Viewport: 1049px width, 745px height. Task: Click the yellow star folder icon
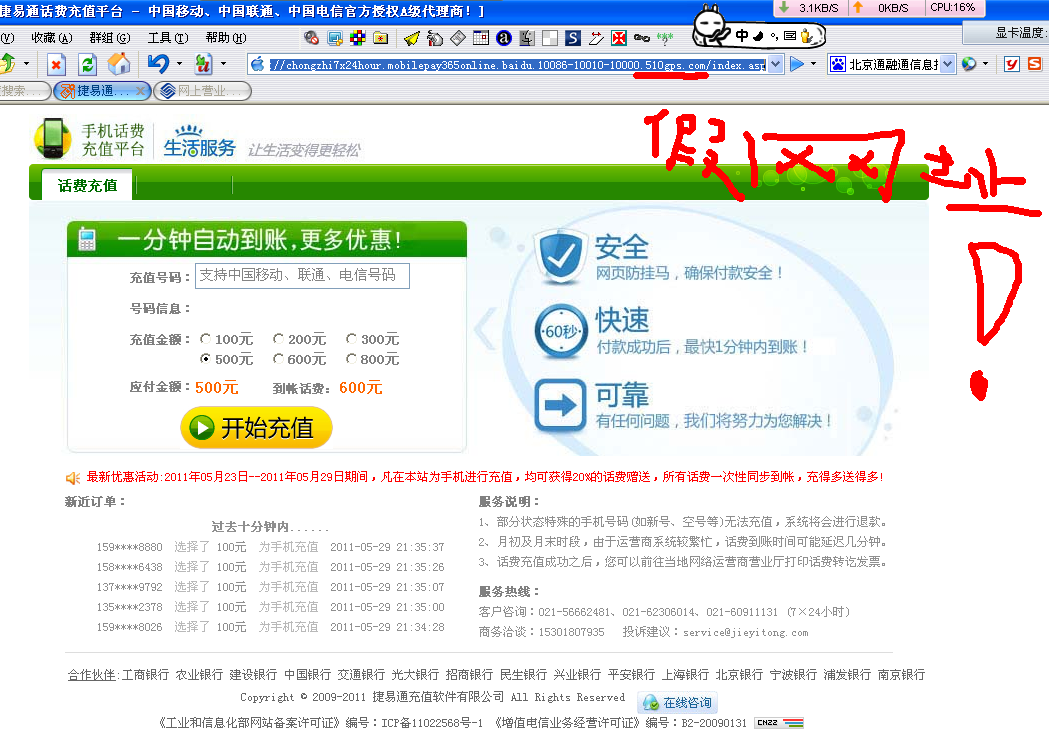point(381,38)
